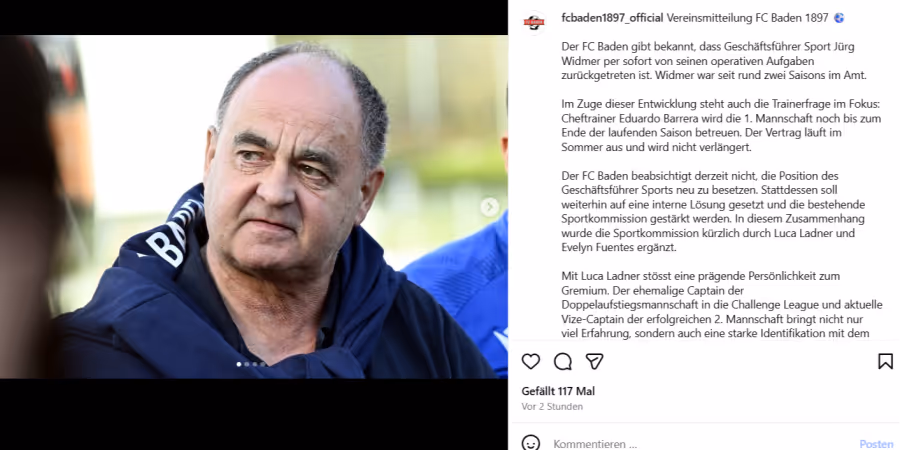The width and height of the screenshot is (900, 450).
Task: Open fcbaden1897_official username link
Action: [x=612, y=18]
